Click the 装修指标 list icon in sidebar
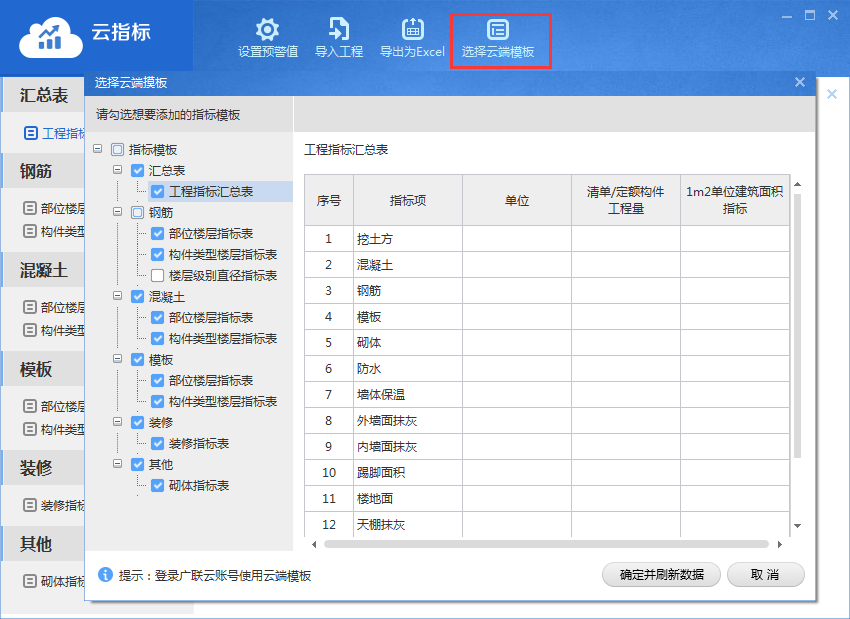Viewport: 850px width, 619px height. (31, 505)
